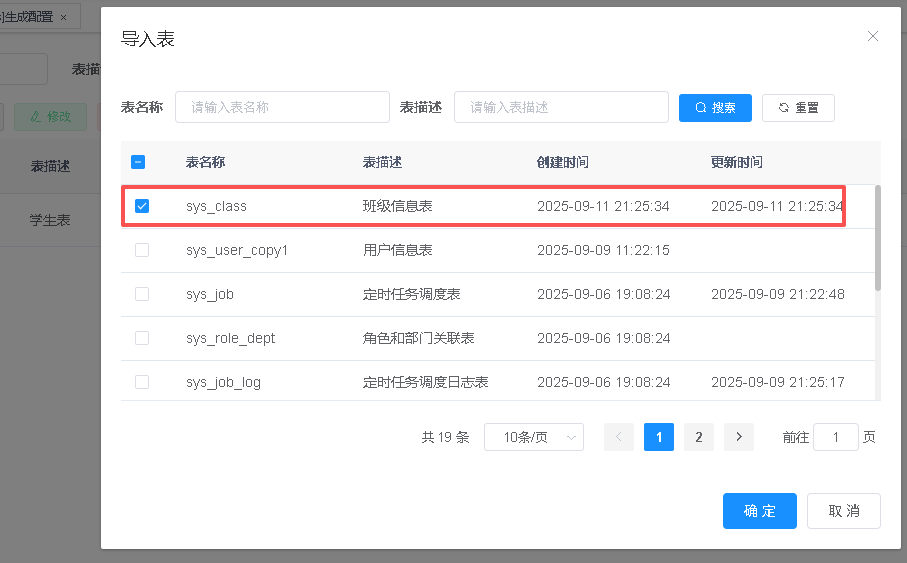907x563 pixels.
Task: Click the 搜索 search button
Action: pos(715,108)
